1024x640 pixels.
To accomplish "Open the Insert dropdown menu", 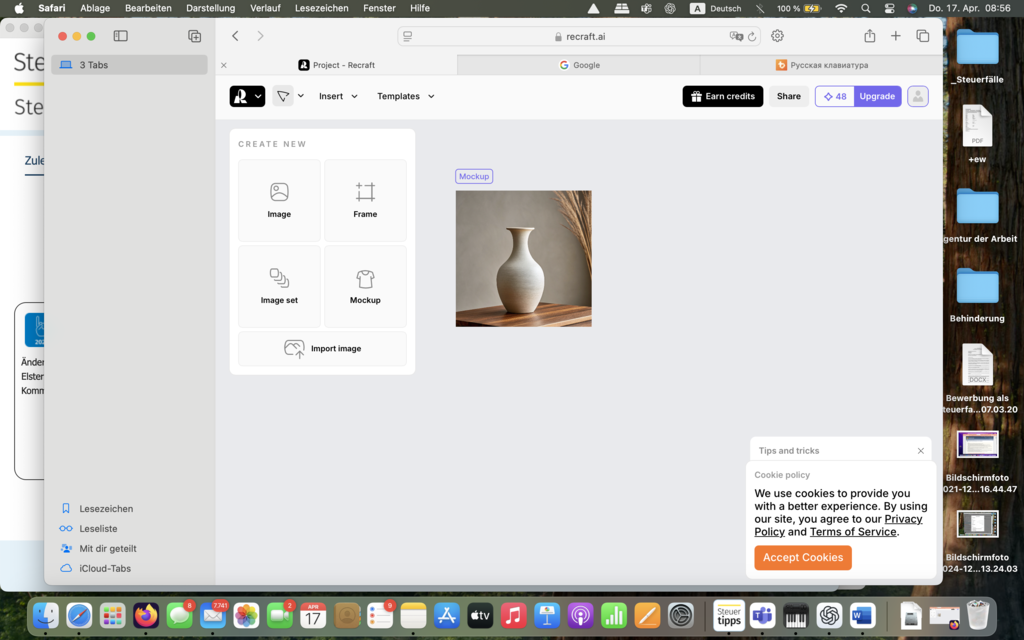I will [338, 96].
